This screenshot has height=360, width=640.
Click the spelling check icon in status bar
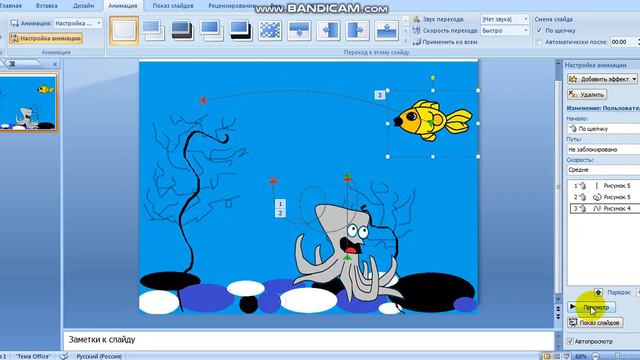(64, 356)
